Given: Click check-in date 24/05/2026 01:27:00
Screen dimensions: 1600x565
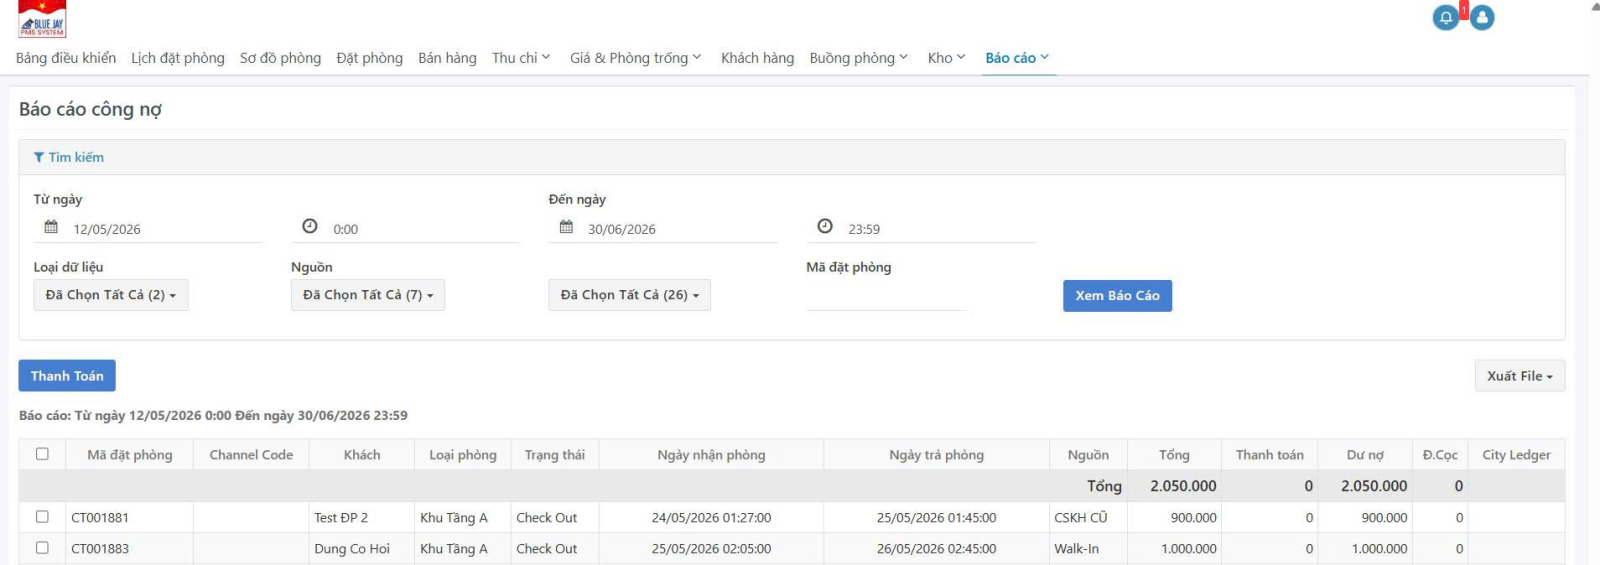Looking at the screenshot, I should click(x=711, y=518).
